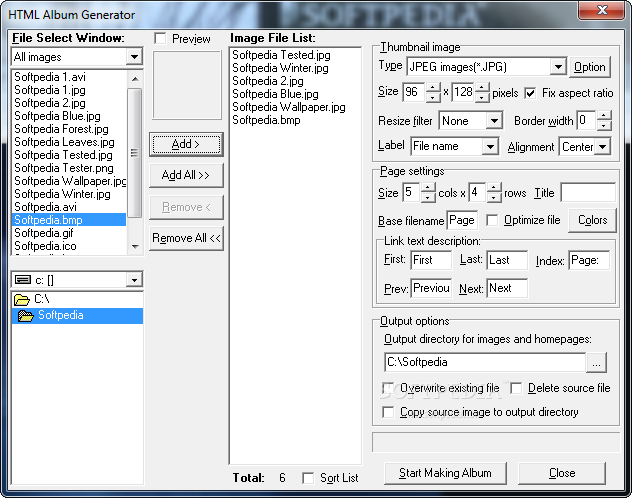Select Softpedia Leaves.jpg in file window
Viewport: 632px width, 498px height.
coord(64,142)
